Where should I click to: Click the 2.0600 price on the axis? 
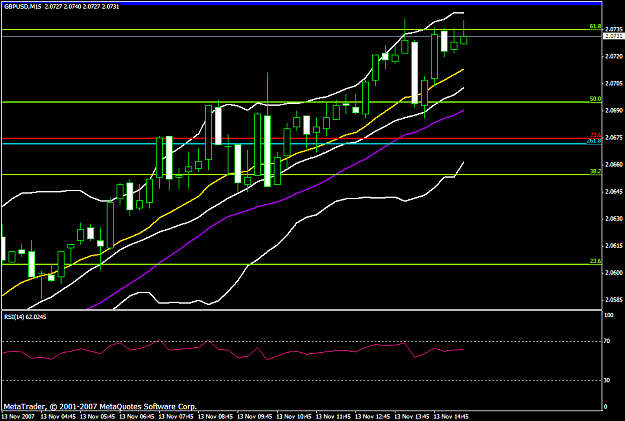coord(614,273)
